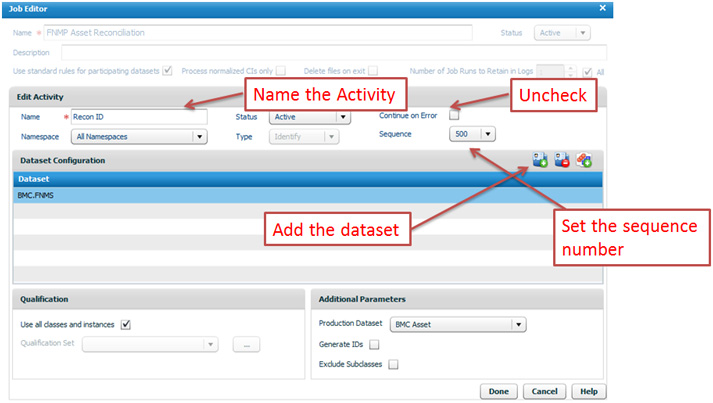Click the Cancel button
Screen dimensions: 713x403
[544, 390]
